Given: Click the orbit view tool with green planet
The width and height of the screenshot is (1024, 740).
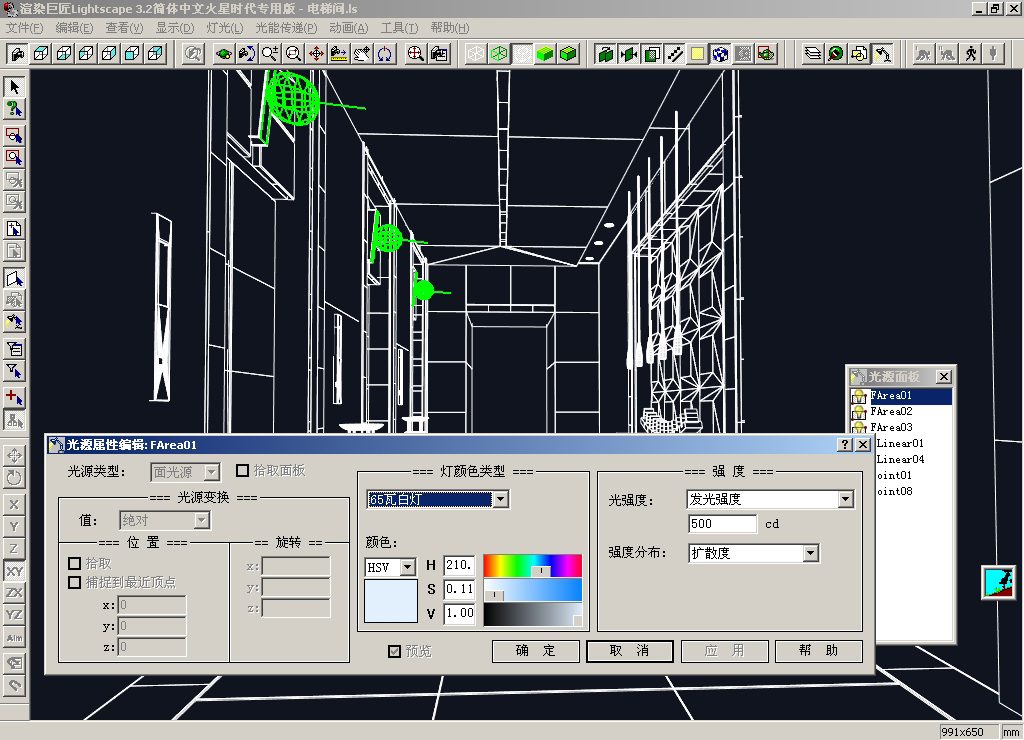Looking at the screenshot, I should click(223, 54).
